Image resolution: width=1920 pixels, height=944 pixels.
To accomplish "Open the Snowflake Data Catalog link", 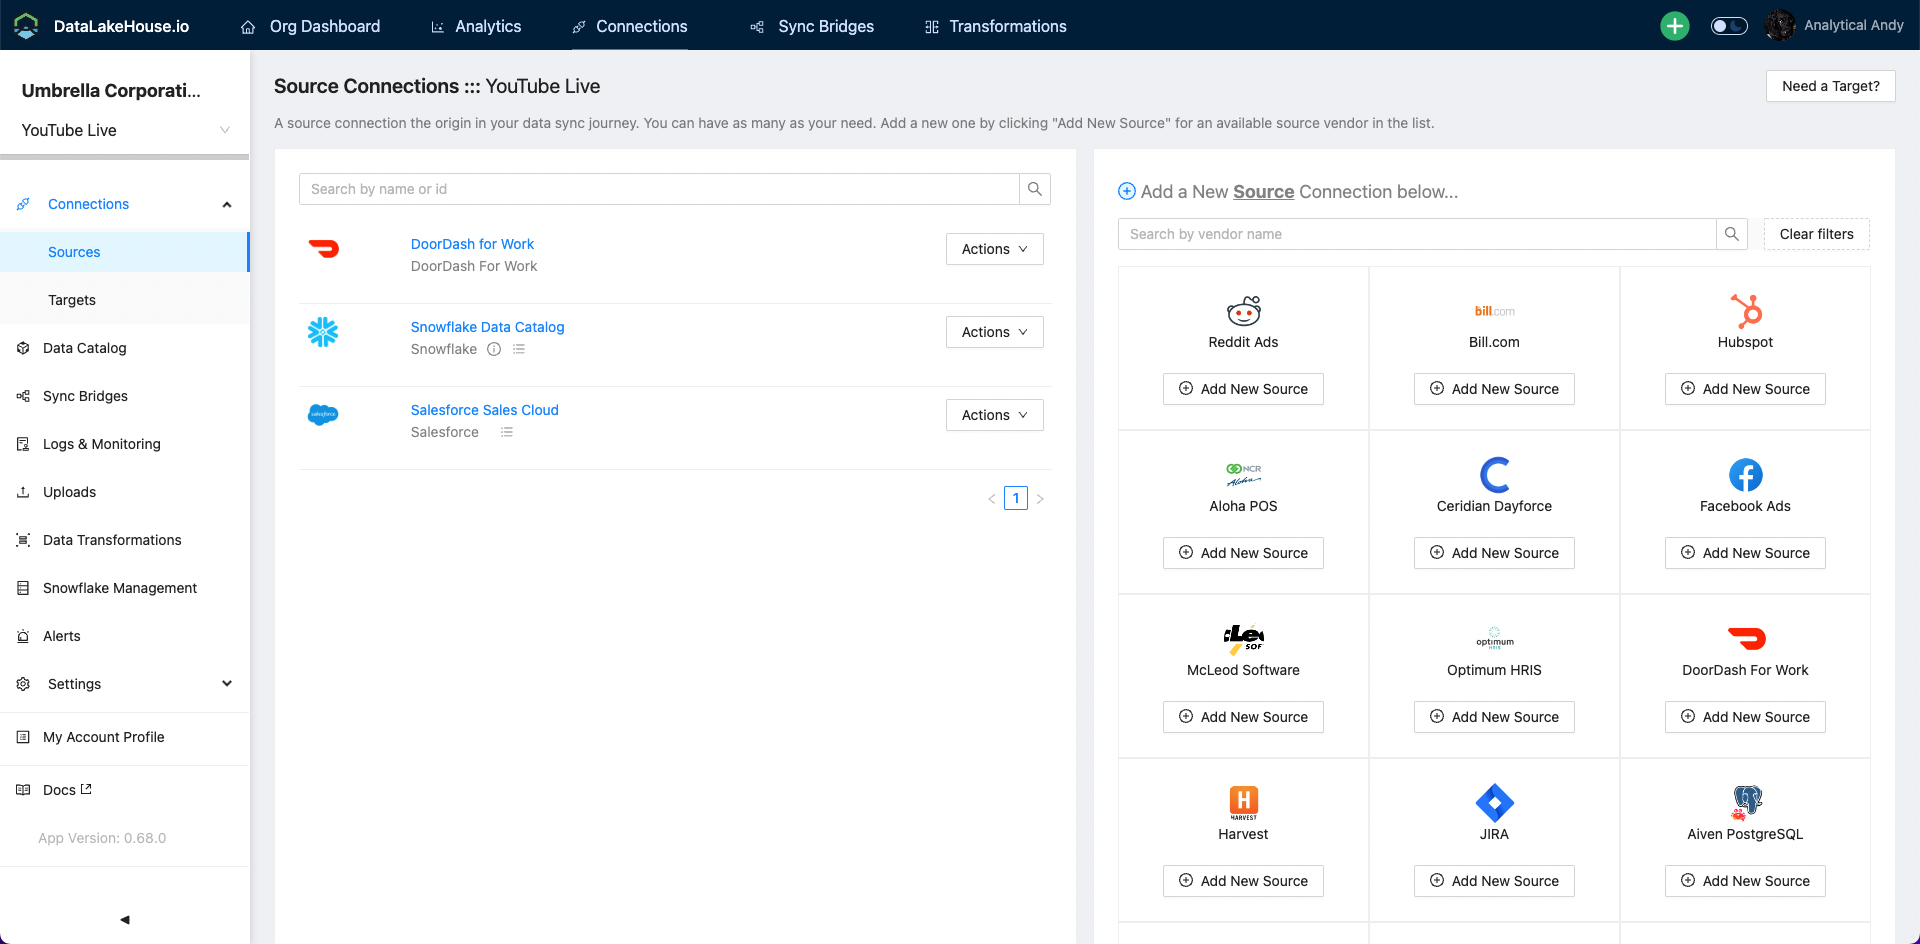I will pyautogui.click(x=487, y=327).
